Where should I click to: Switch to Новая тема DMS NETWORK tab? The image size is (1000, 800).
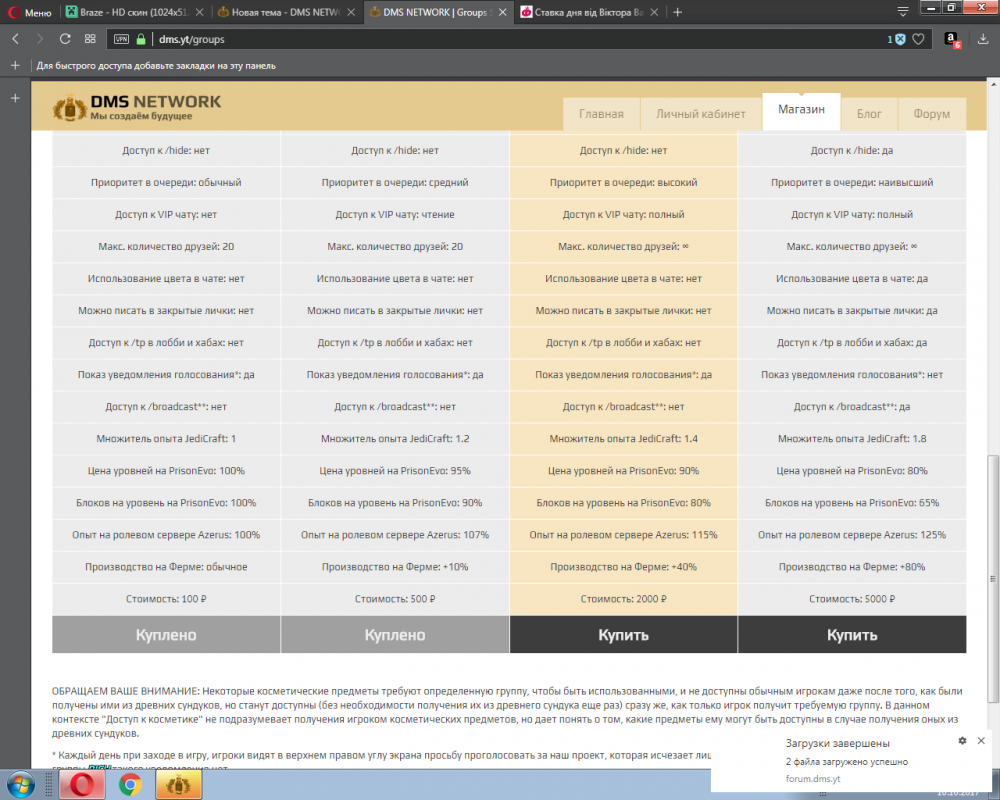(286, 12)
